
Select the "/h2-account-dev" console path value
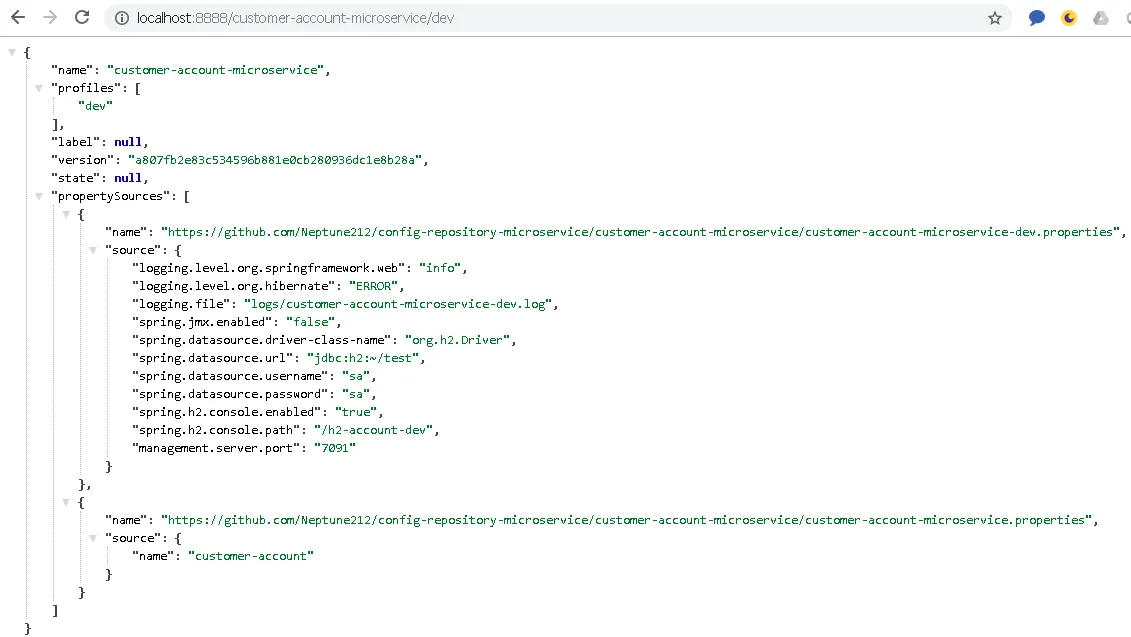point(374,431)
